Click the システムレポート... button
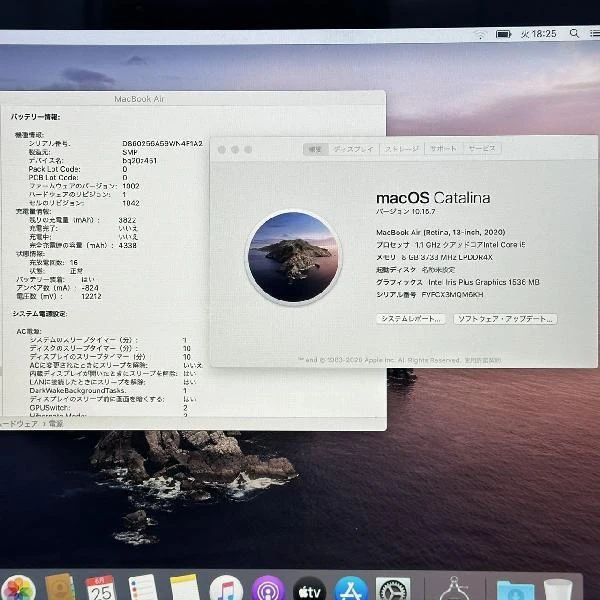 411,319
